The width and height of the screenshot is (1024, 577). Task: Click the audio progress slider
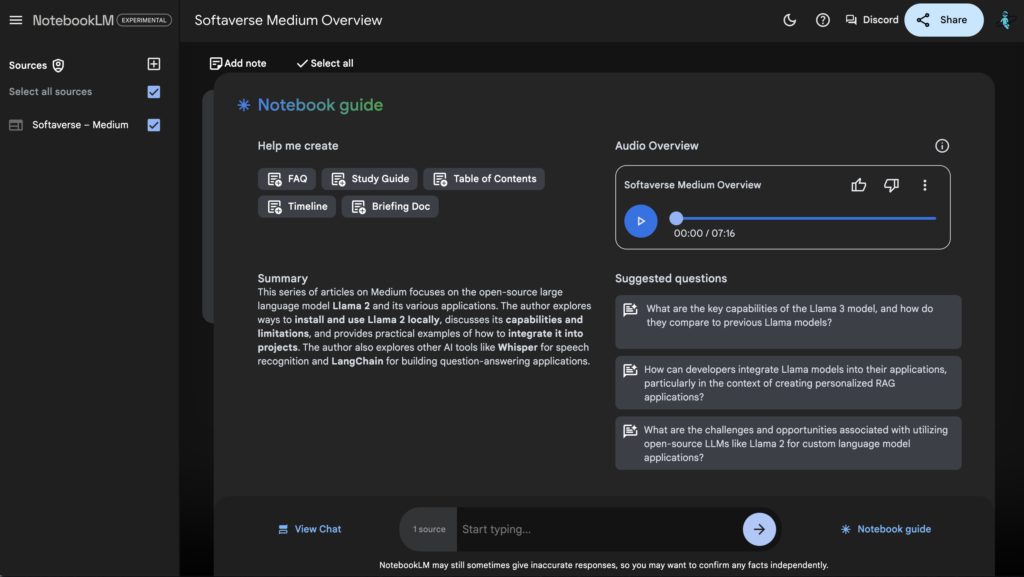tap(805, 218)
